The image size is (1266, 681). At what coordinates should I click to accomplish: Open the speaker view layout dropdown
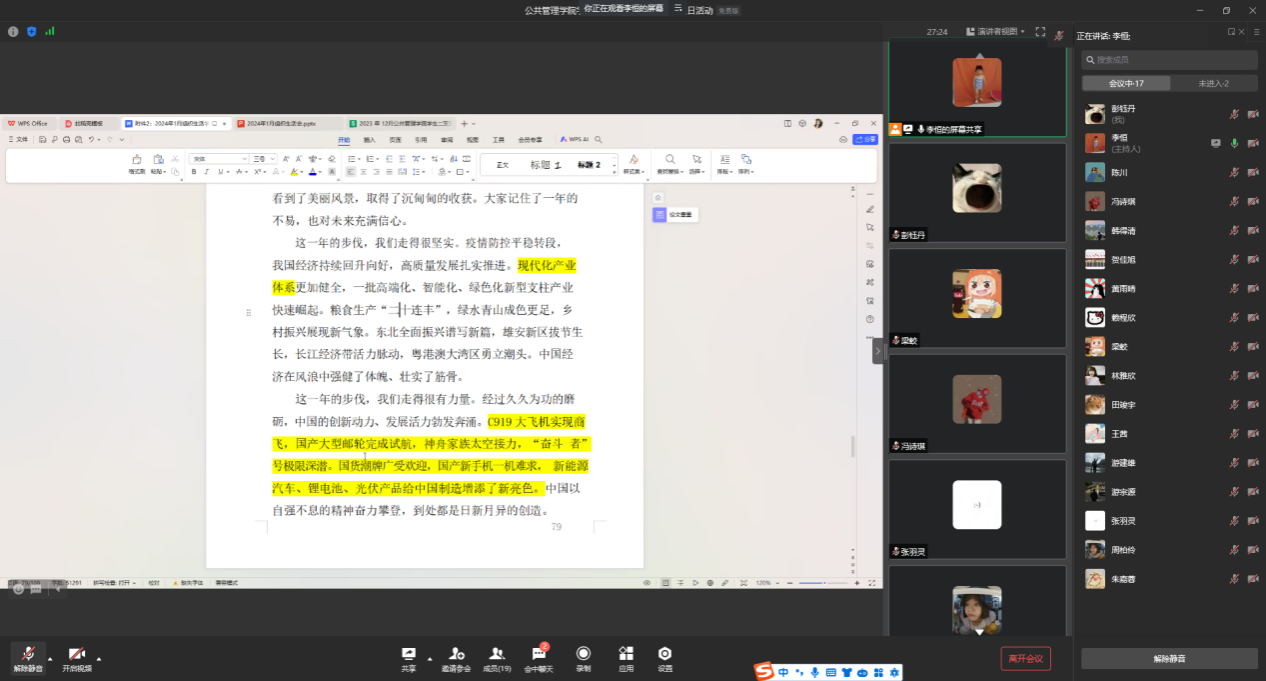tap(995, 32)
